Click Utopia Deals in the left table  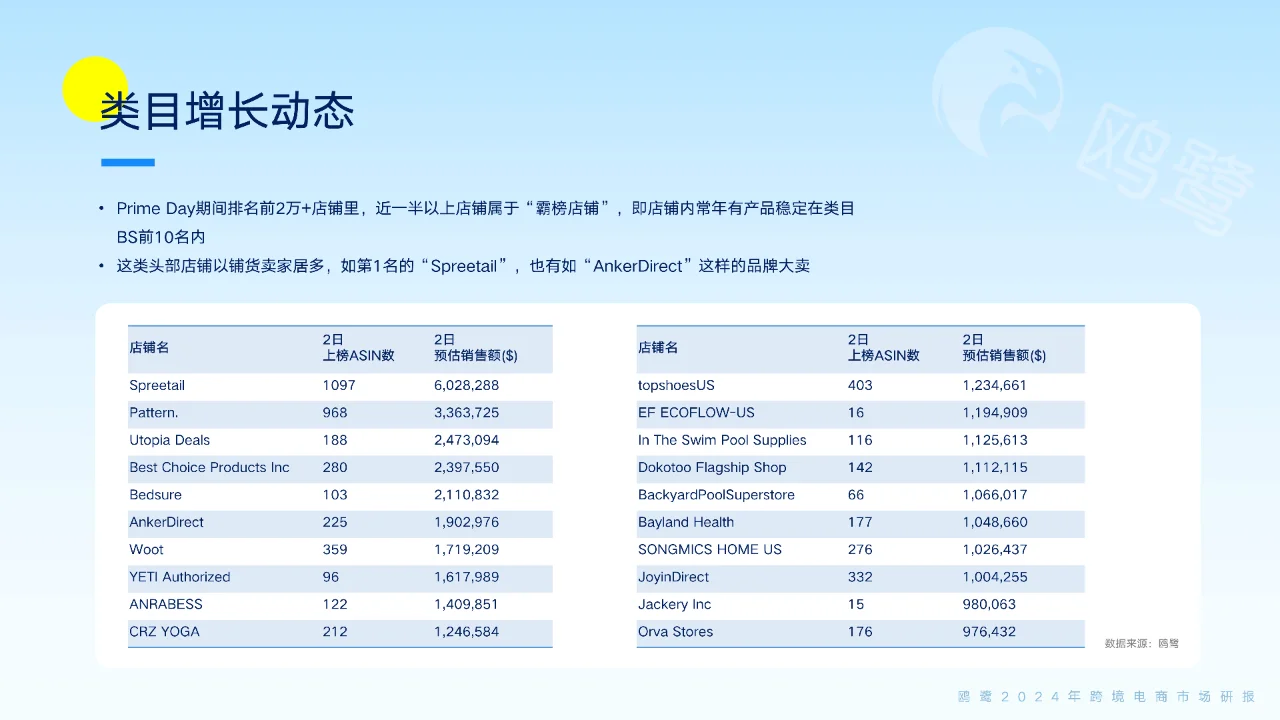click(169, 440)
